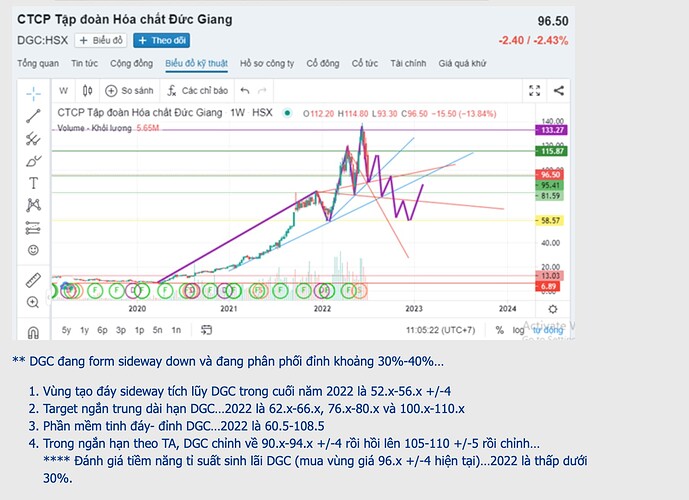Click the 2022 time axis label

[x=322, y=308]
